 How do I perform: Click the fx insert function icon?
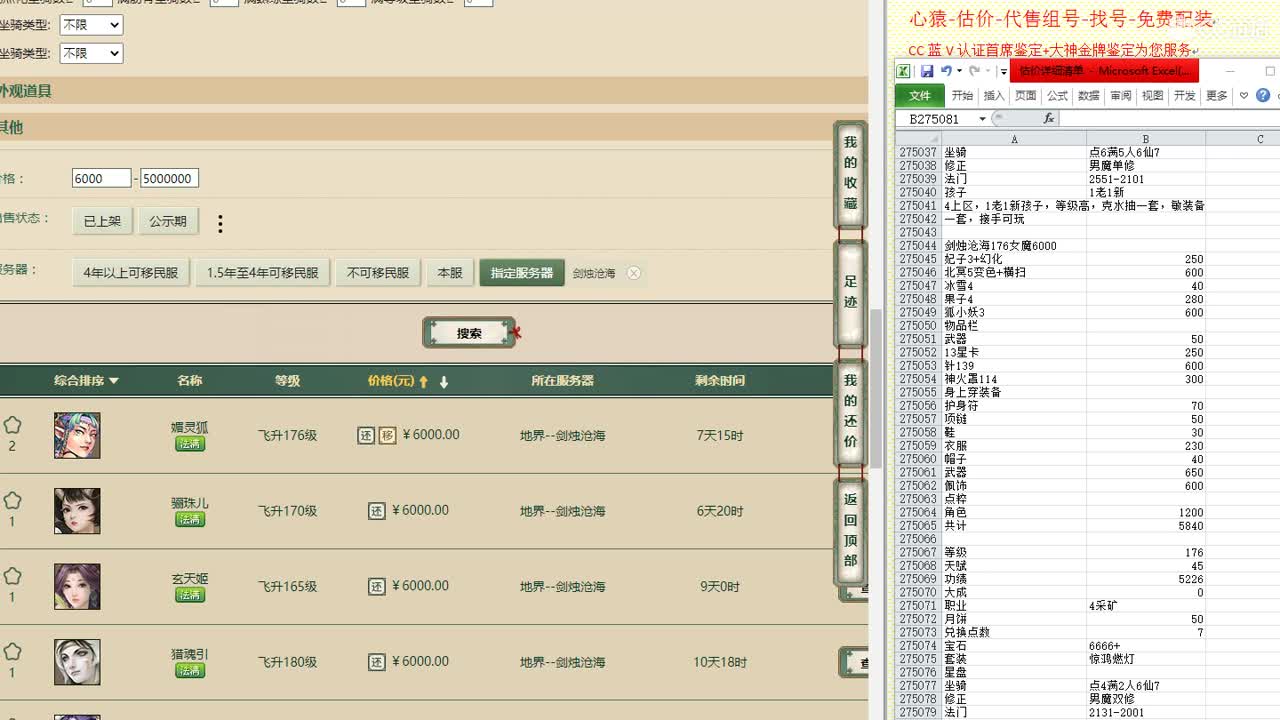tap(1048, 119)
